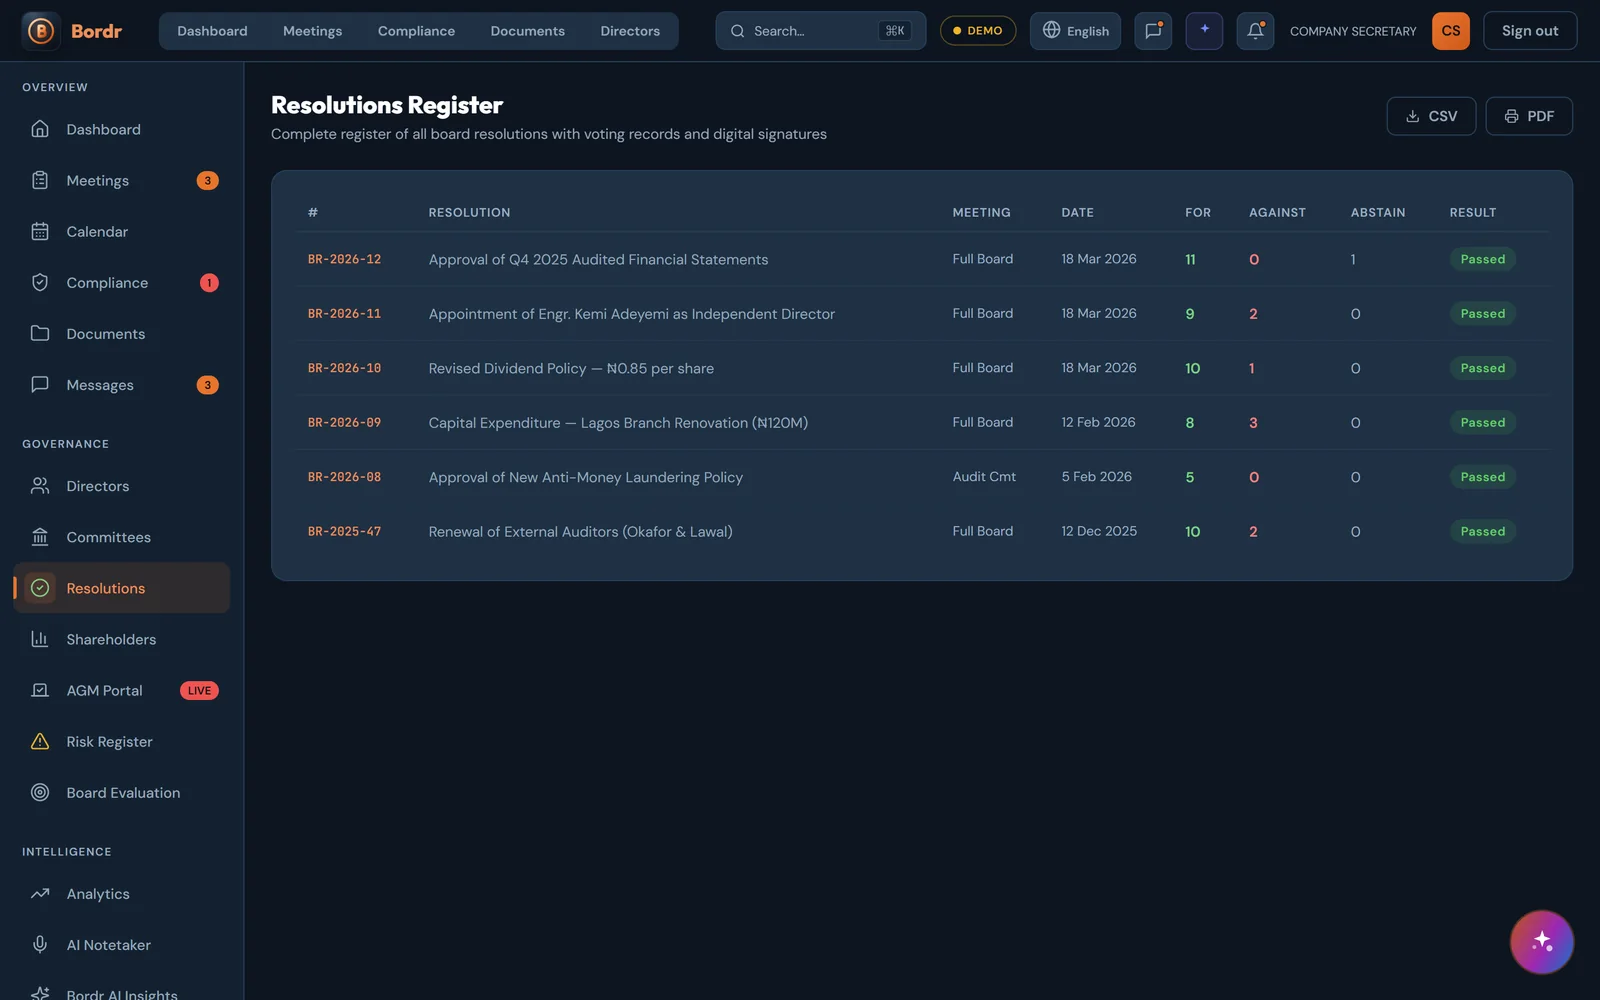The image size is (1600, 1000).
Task: Select 'Renewal of External Auditors (Okafor & Lawal)' row
Action: click(922, 531)
